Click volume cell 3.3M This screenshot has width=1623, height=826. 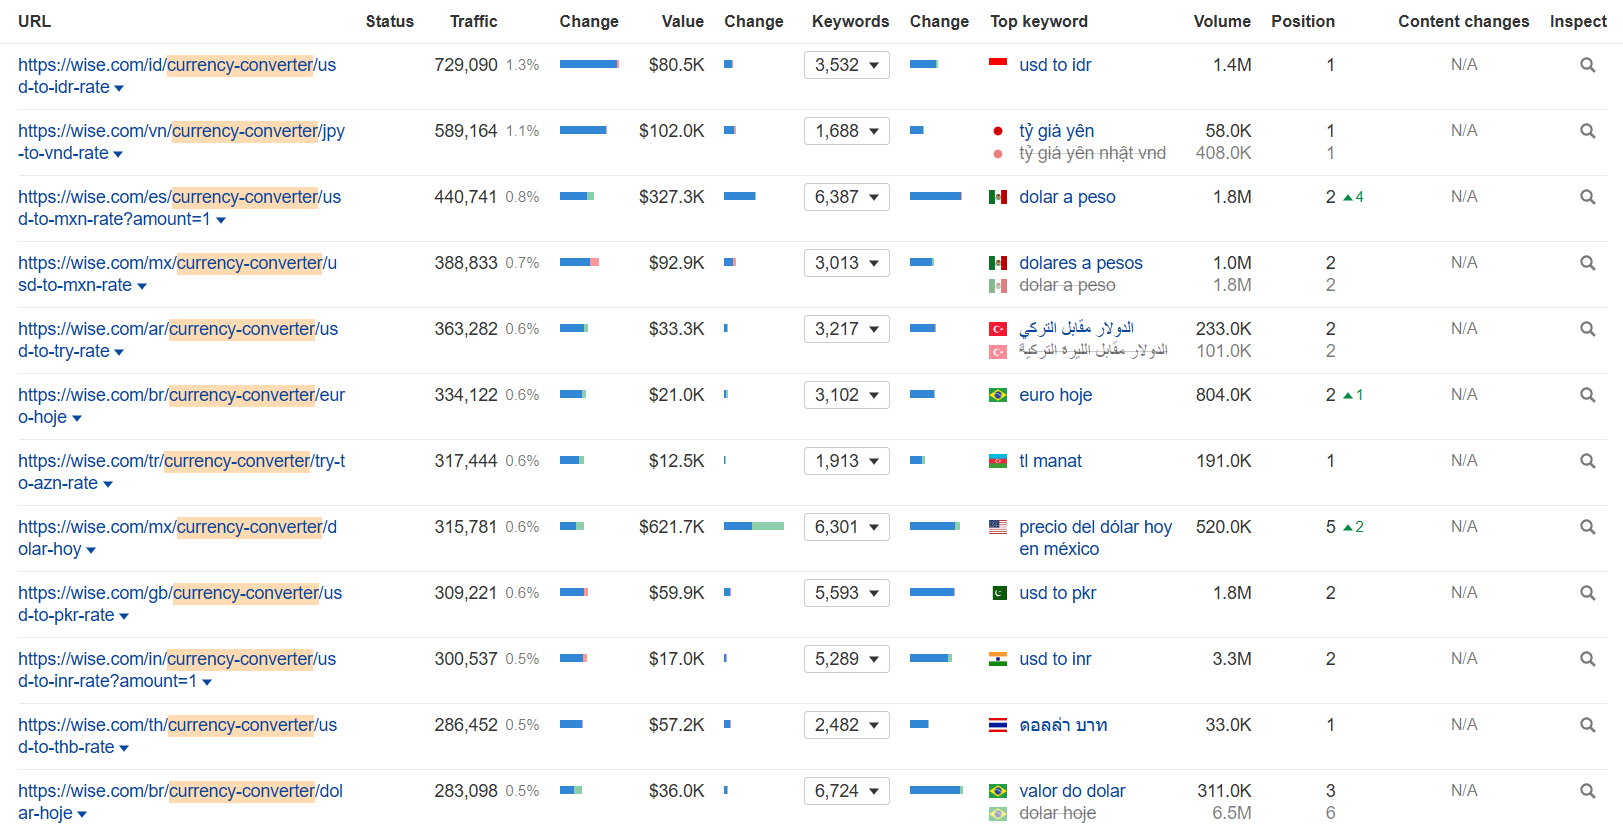[1232, 659]
